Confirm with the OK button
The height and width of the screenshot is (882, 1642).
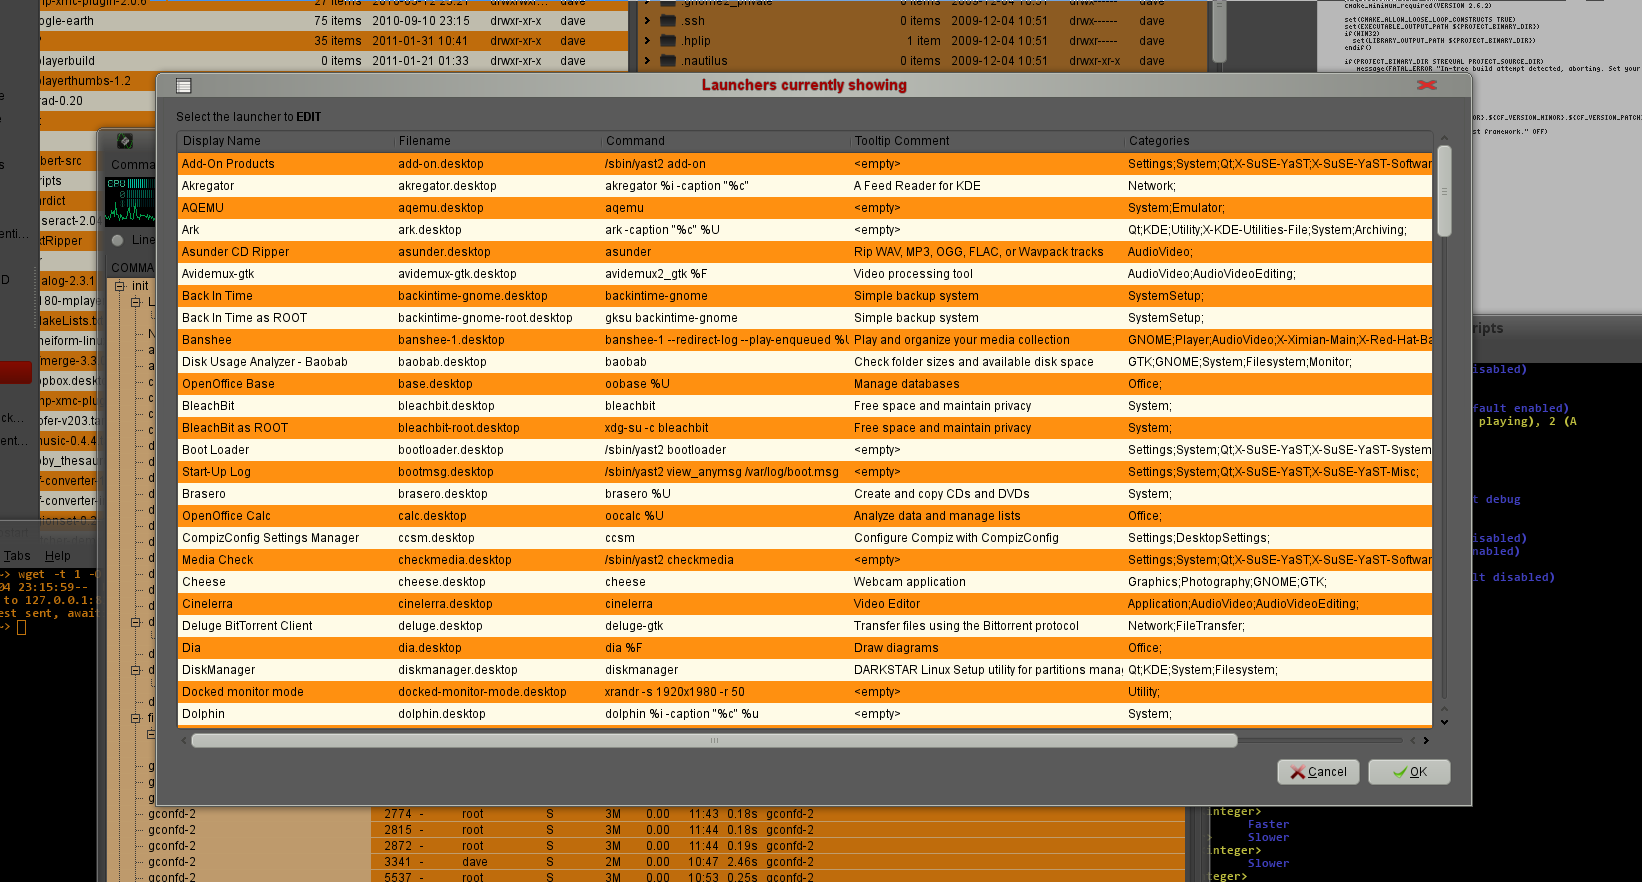click(x=1409, y=772)
